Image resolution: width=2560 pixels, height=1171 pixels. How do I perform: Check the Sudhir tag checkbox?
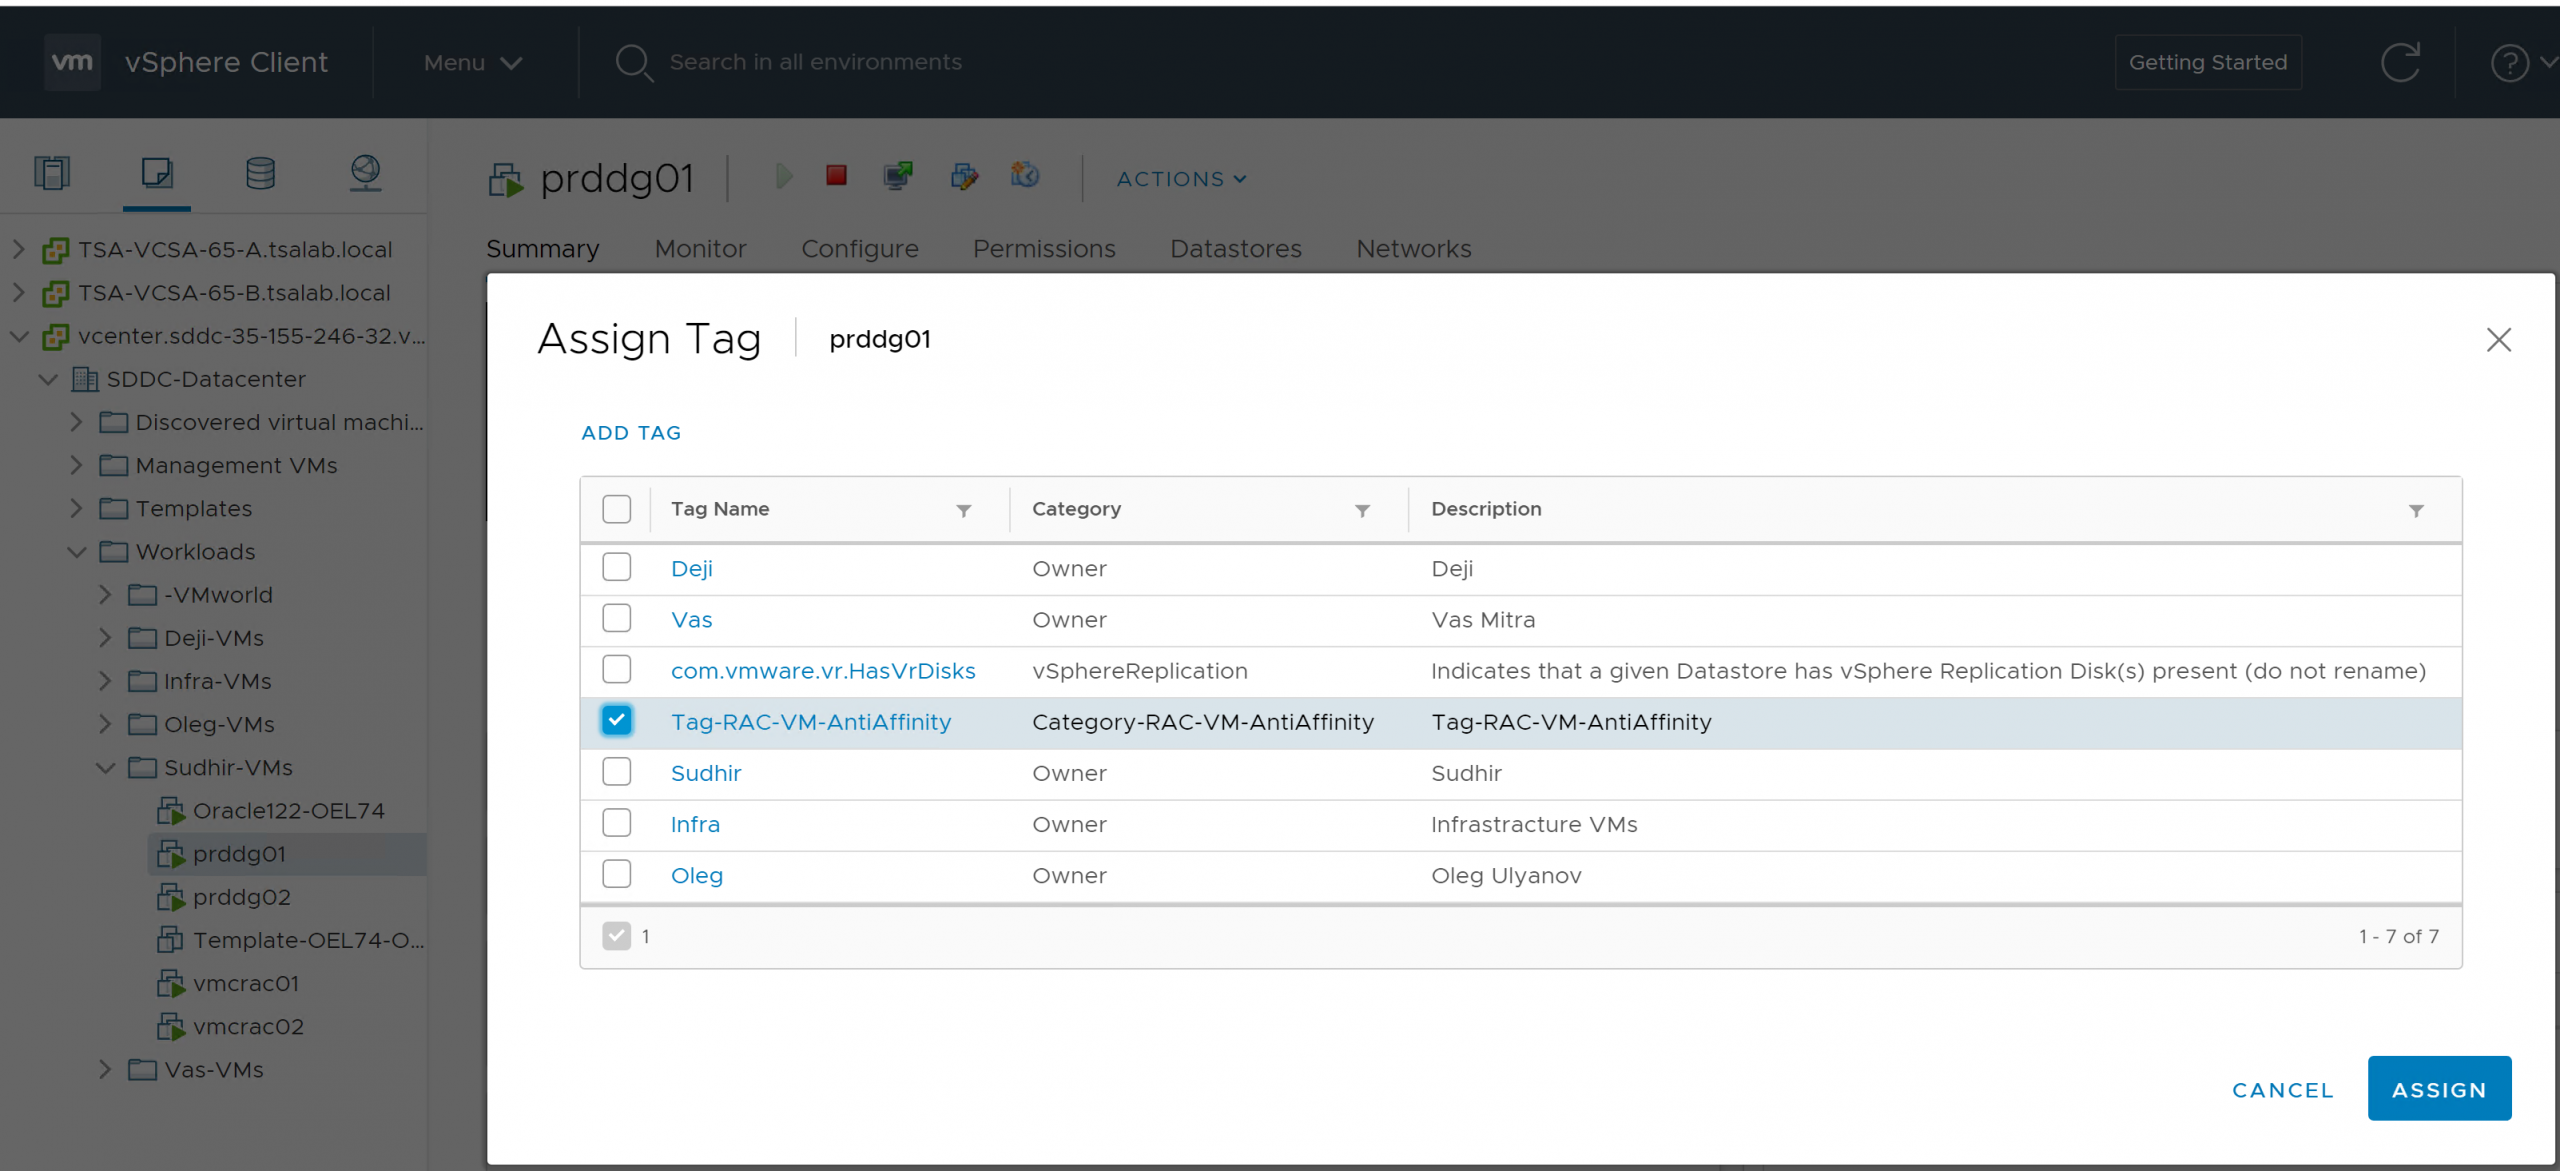click(617, 772)
